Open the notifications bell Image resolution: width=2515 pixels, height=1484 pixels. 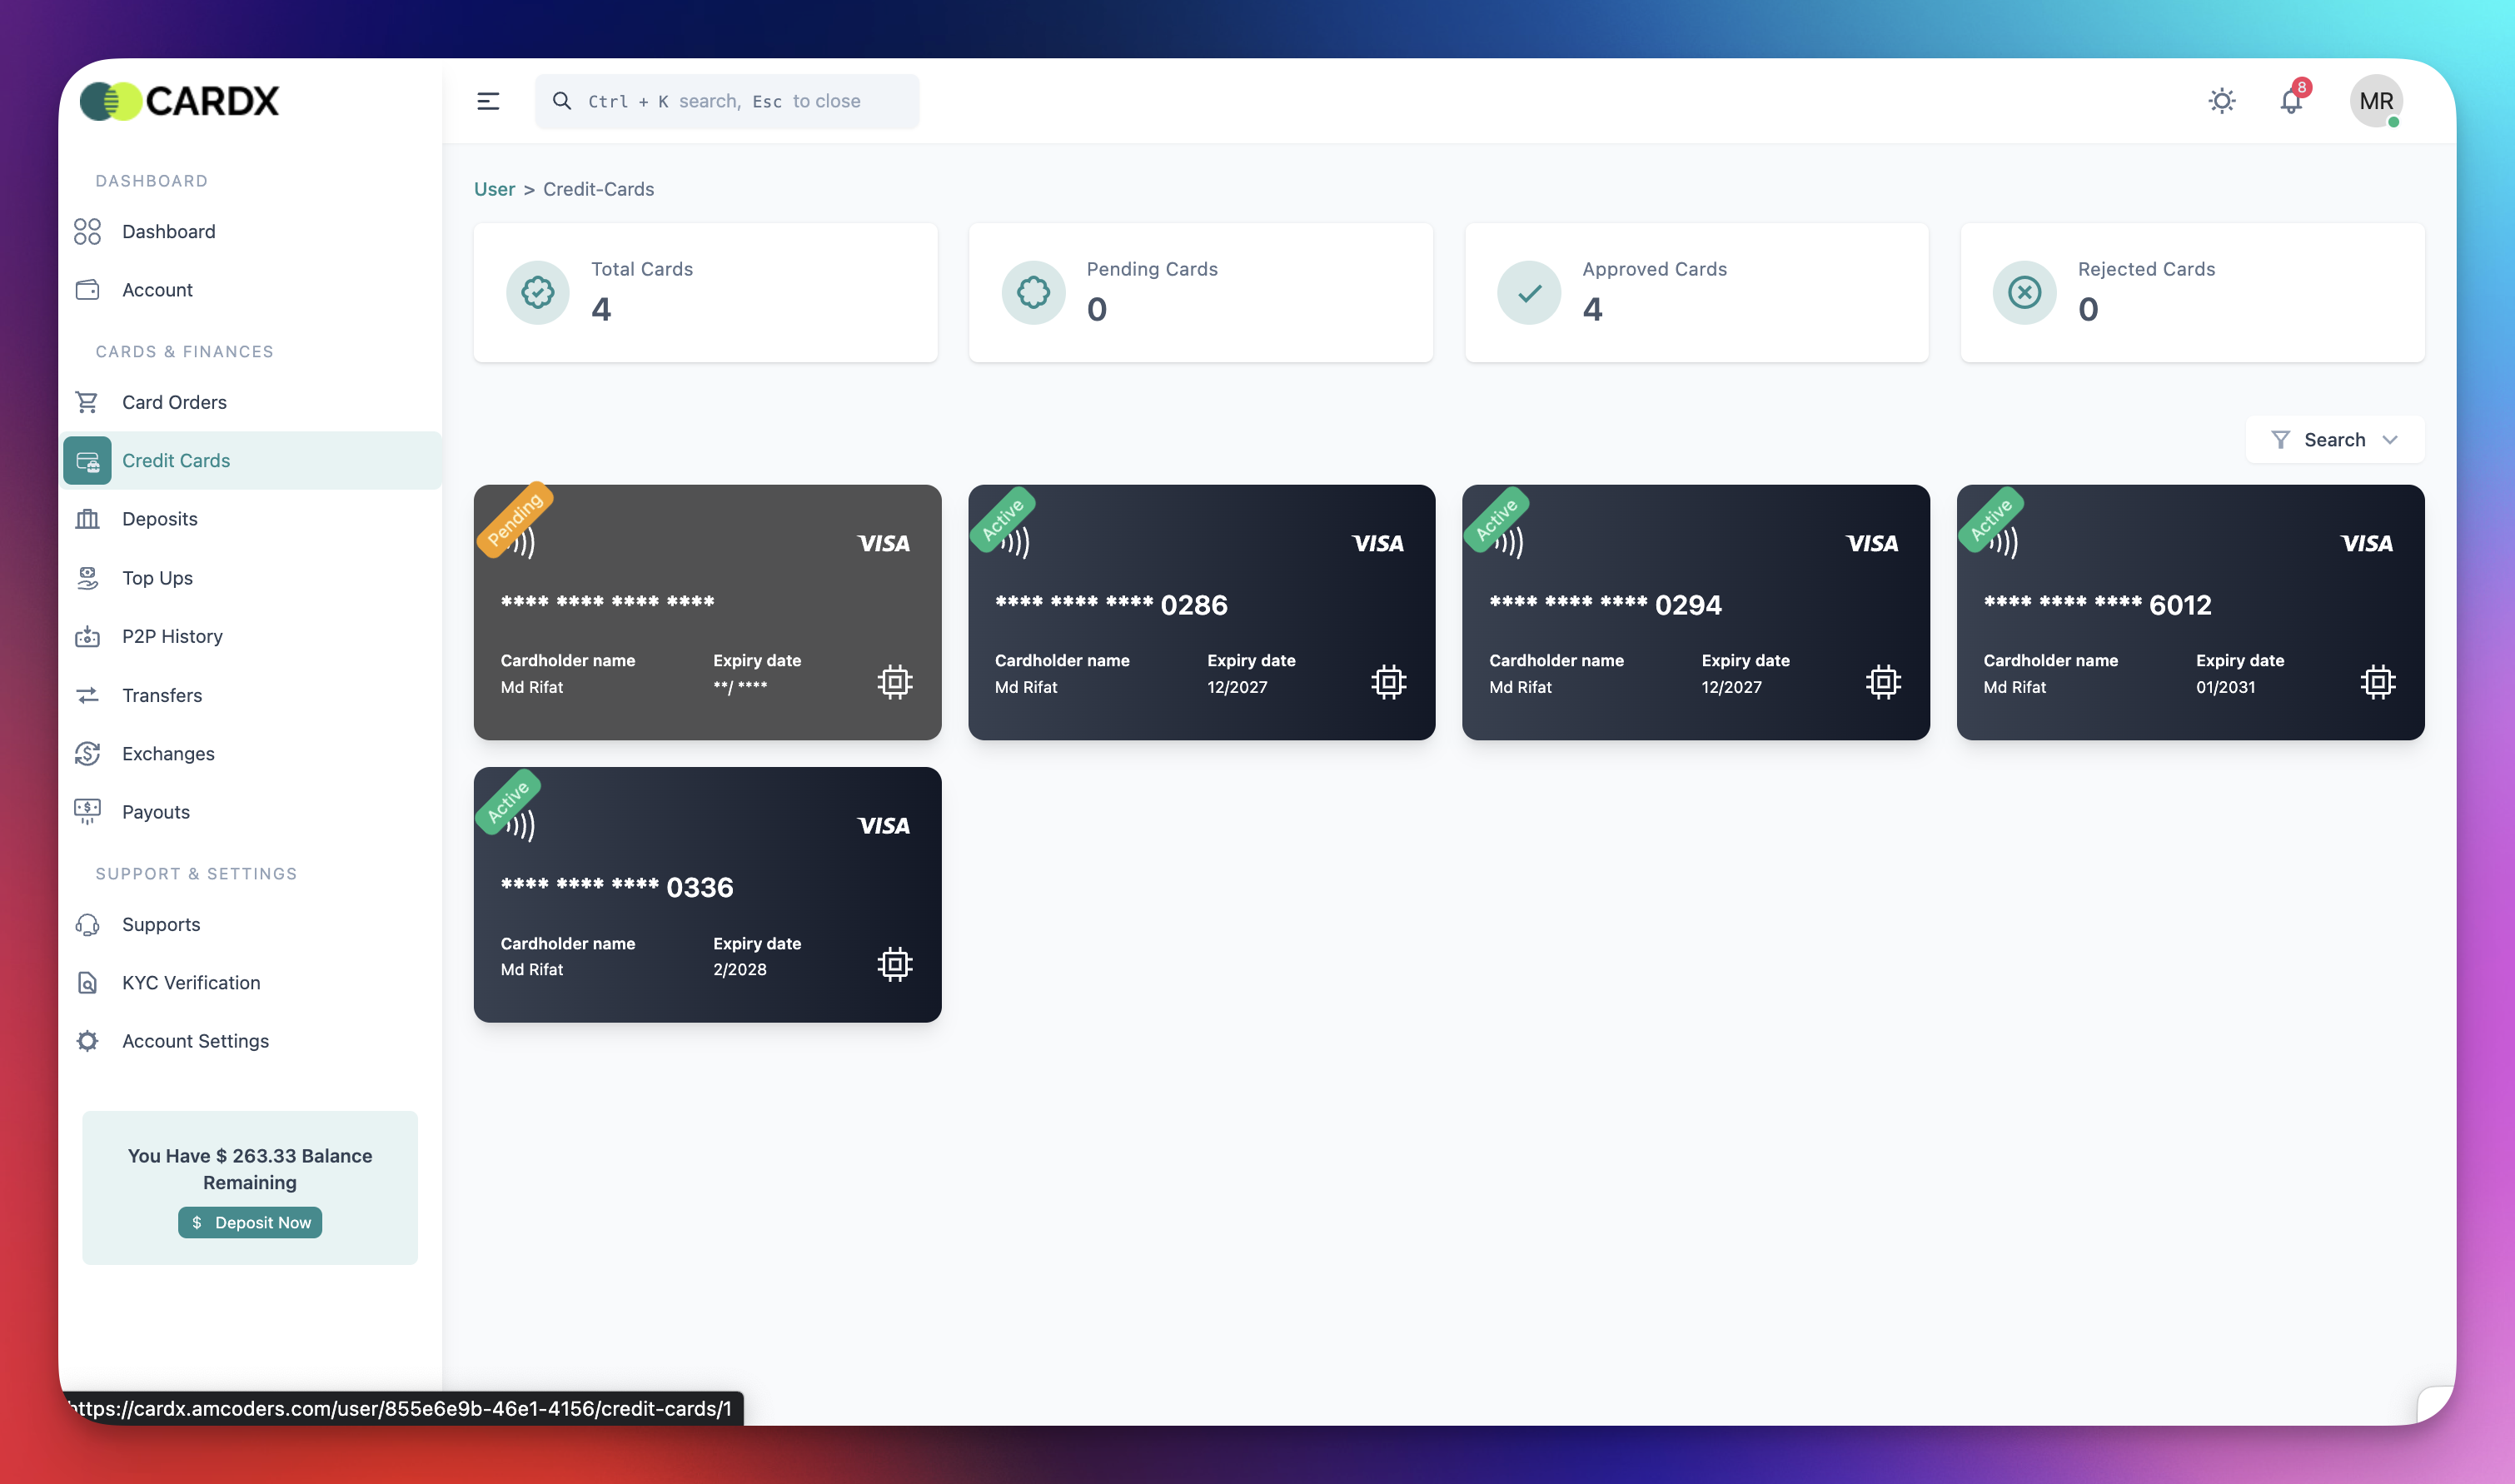(x=2290, y=101)
